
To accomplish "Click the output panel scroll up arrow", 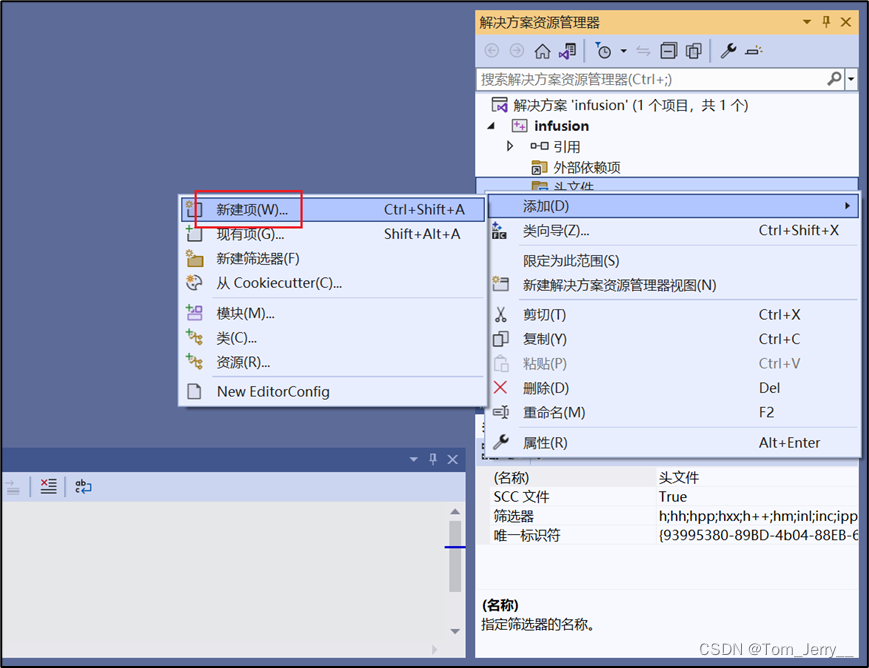I will (x=455, y=511).
